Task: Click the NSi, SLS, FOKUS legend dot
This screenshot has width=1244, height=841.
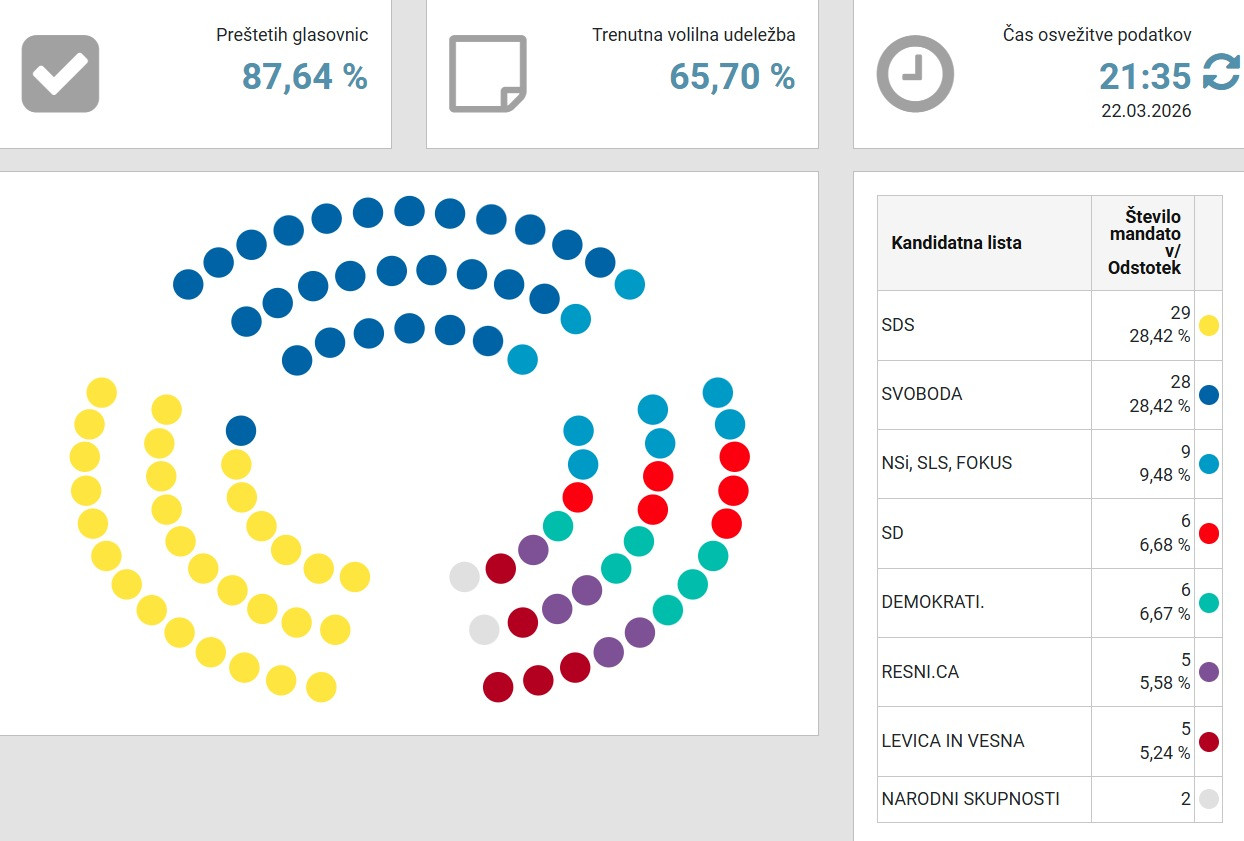Action: pos(1208,463)
